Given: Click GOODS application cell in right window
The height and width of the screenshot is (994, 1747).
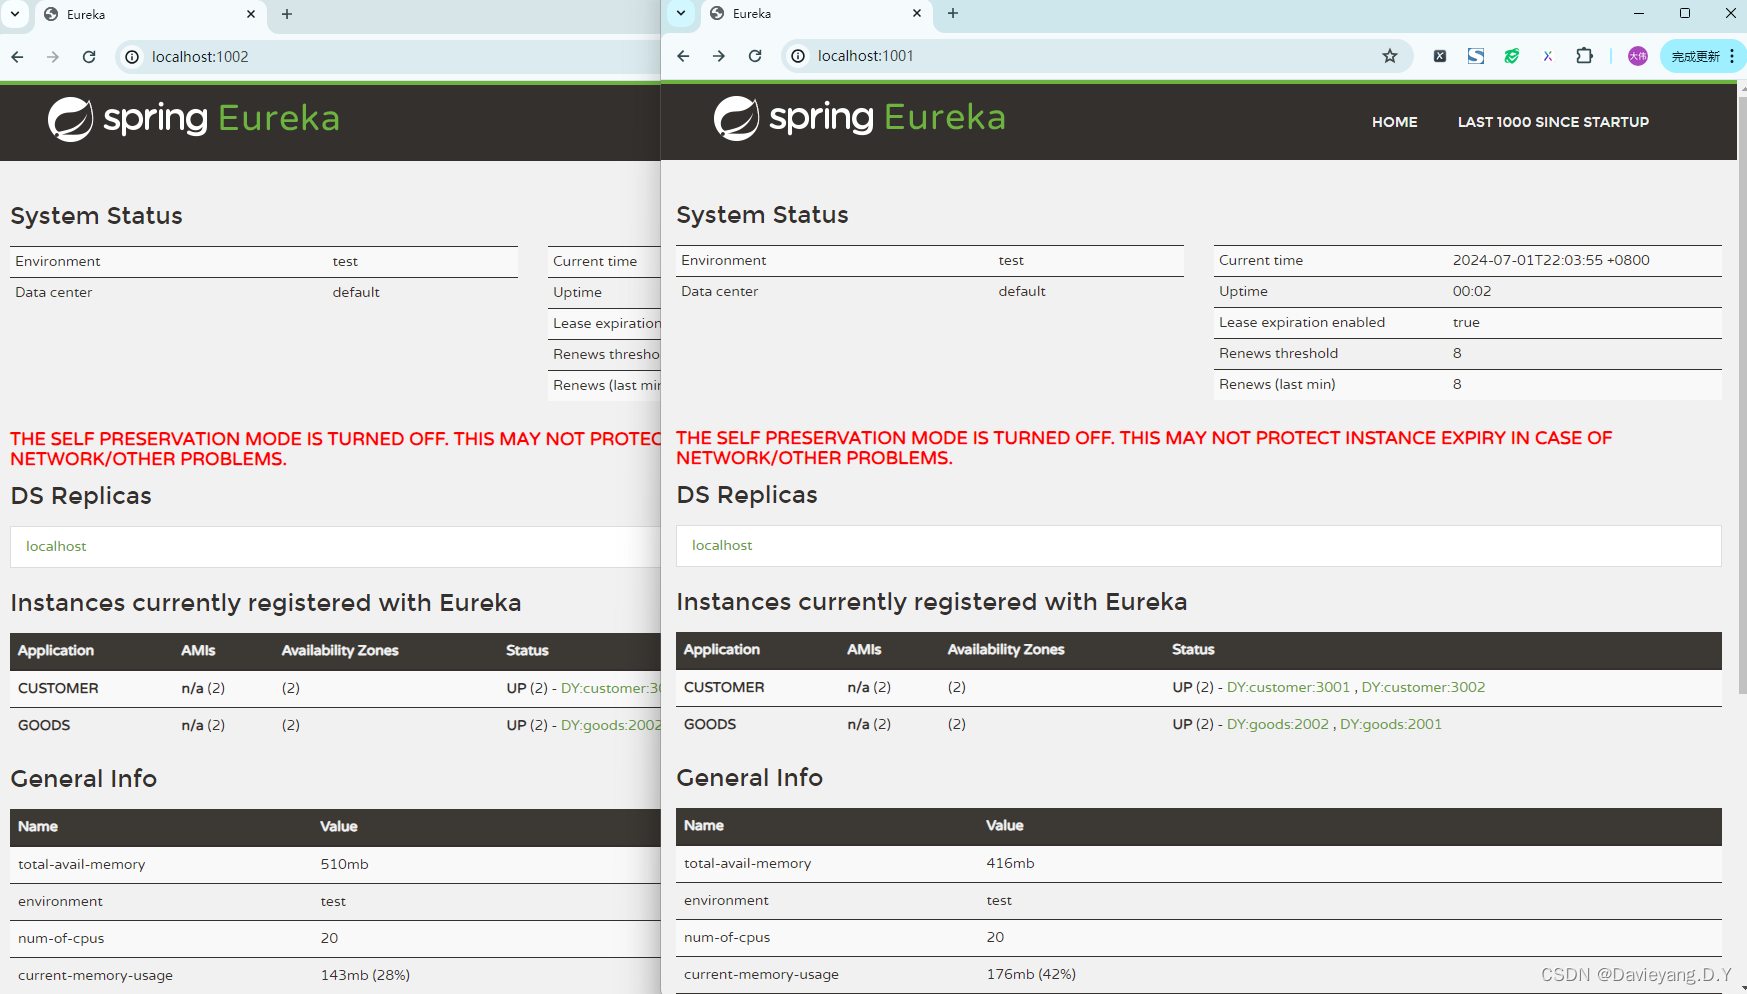Looking at the screenshot, I should pos(710,724).
